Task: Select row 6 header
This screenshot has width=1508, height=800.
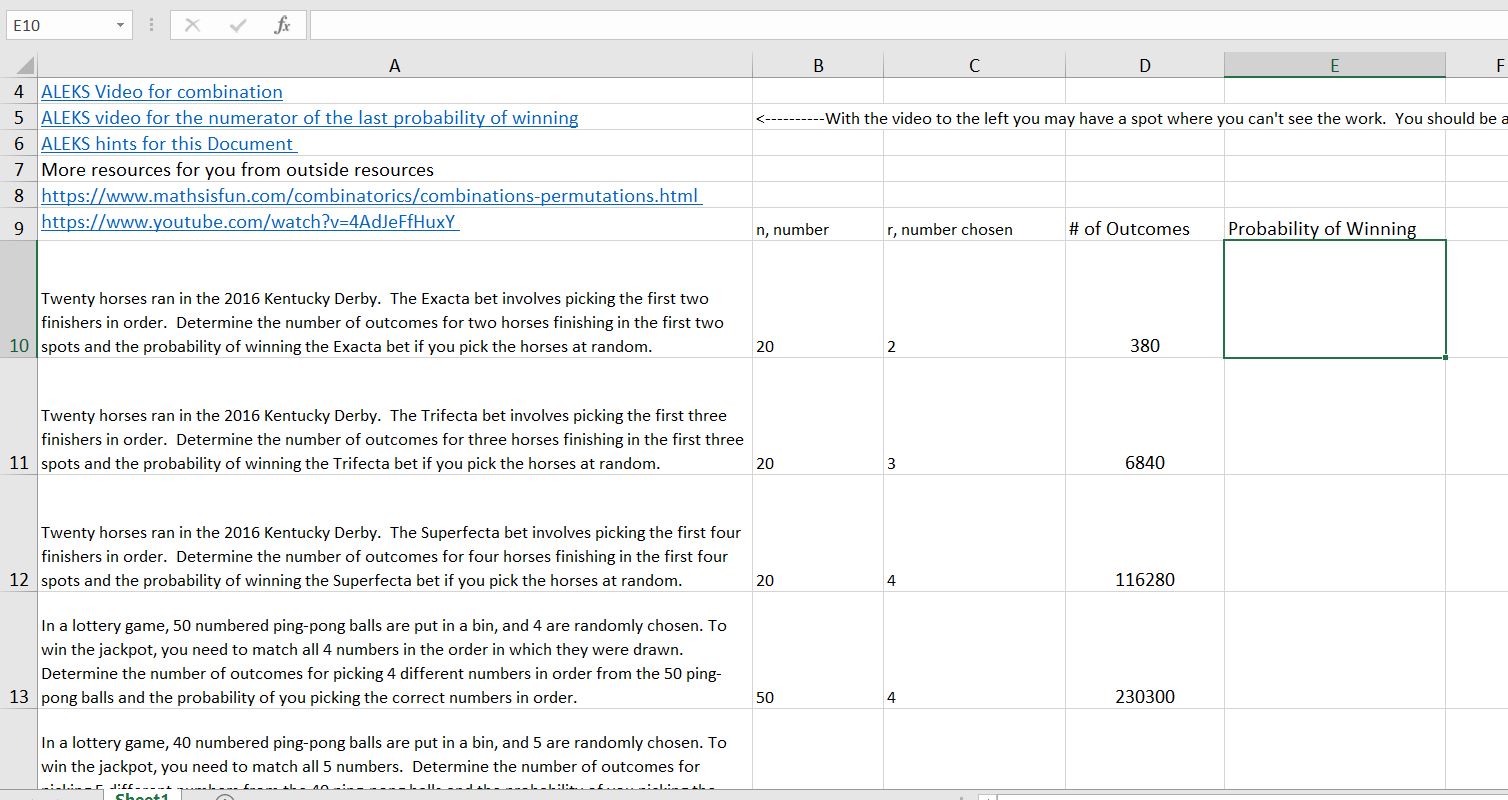Action: point(19,144)
